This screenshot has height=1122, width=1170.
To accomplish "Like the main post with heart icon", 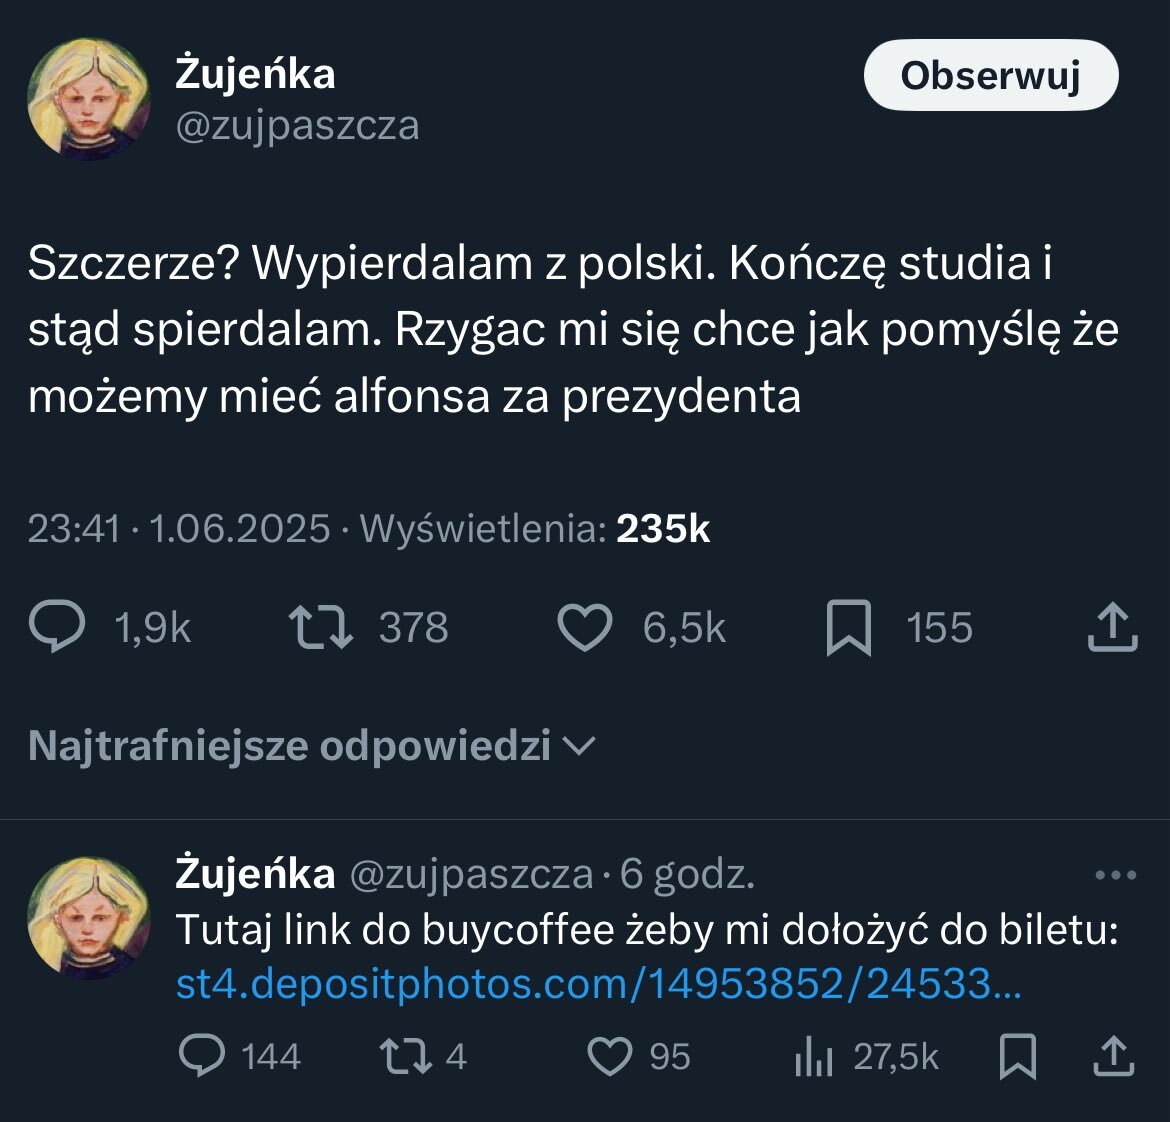I will click(x=584, y=628).
